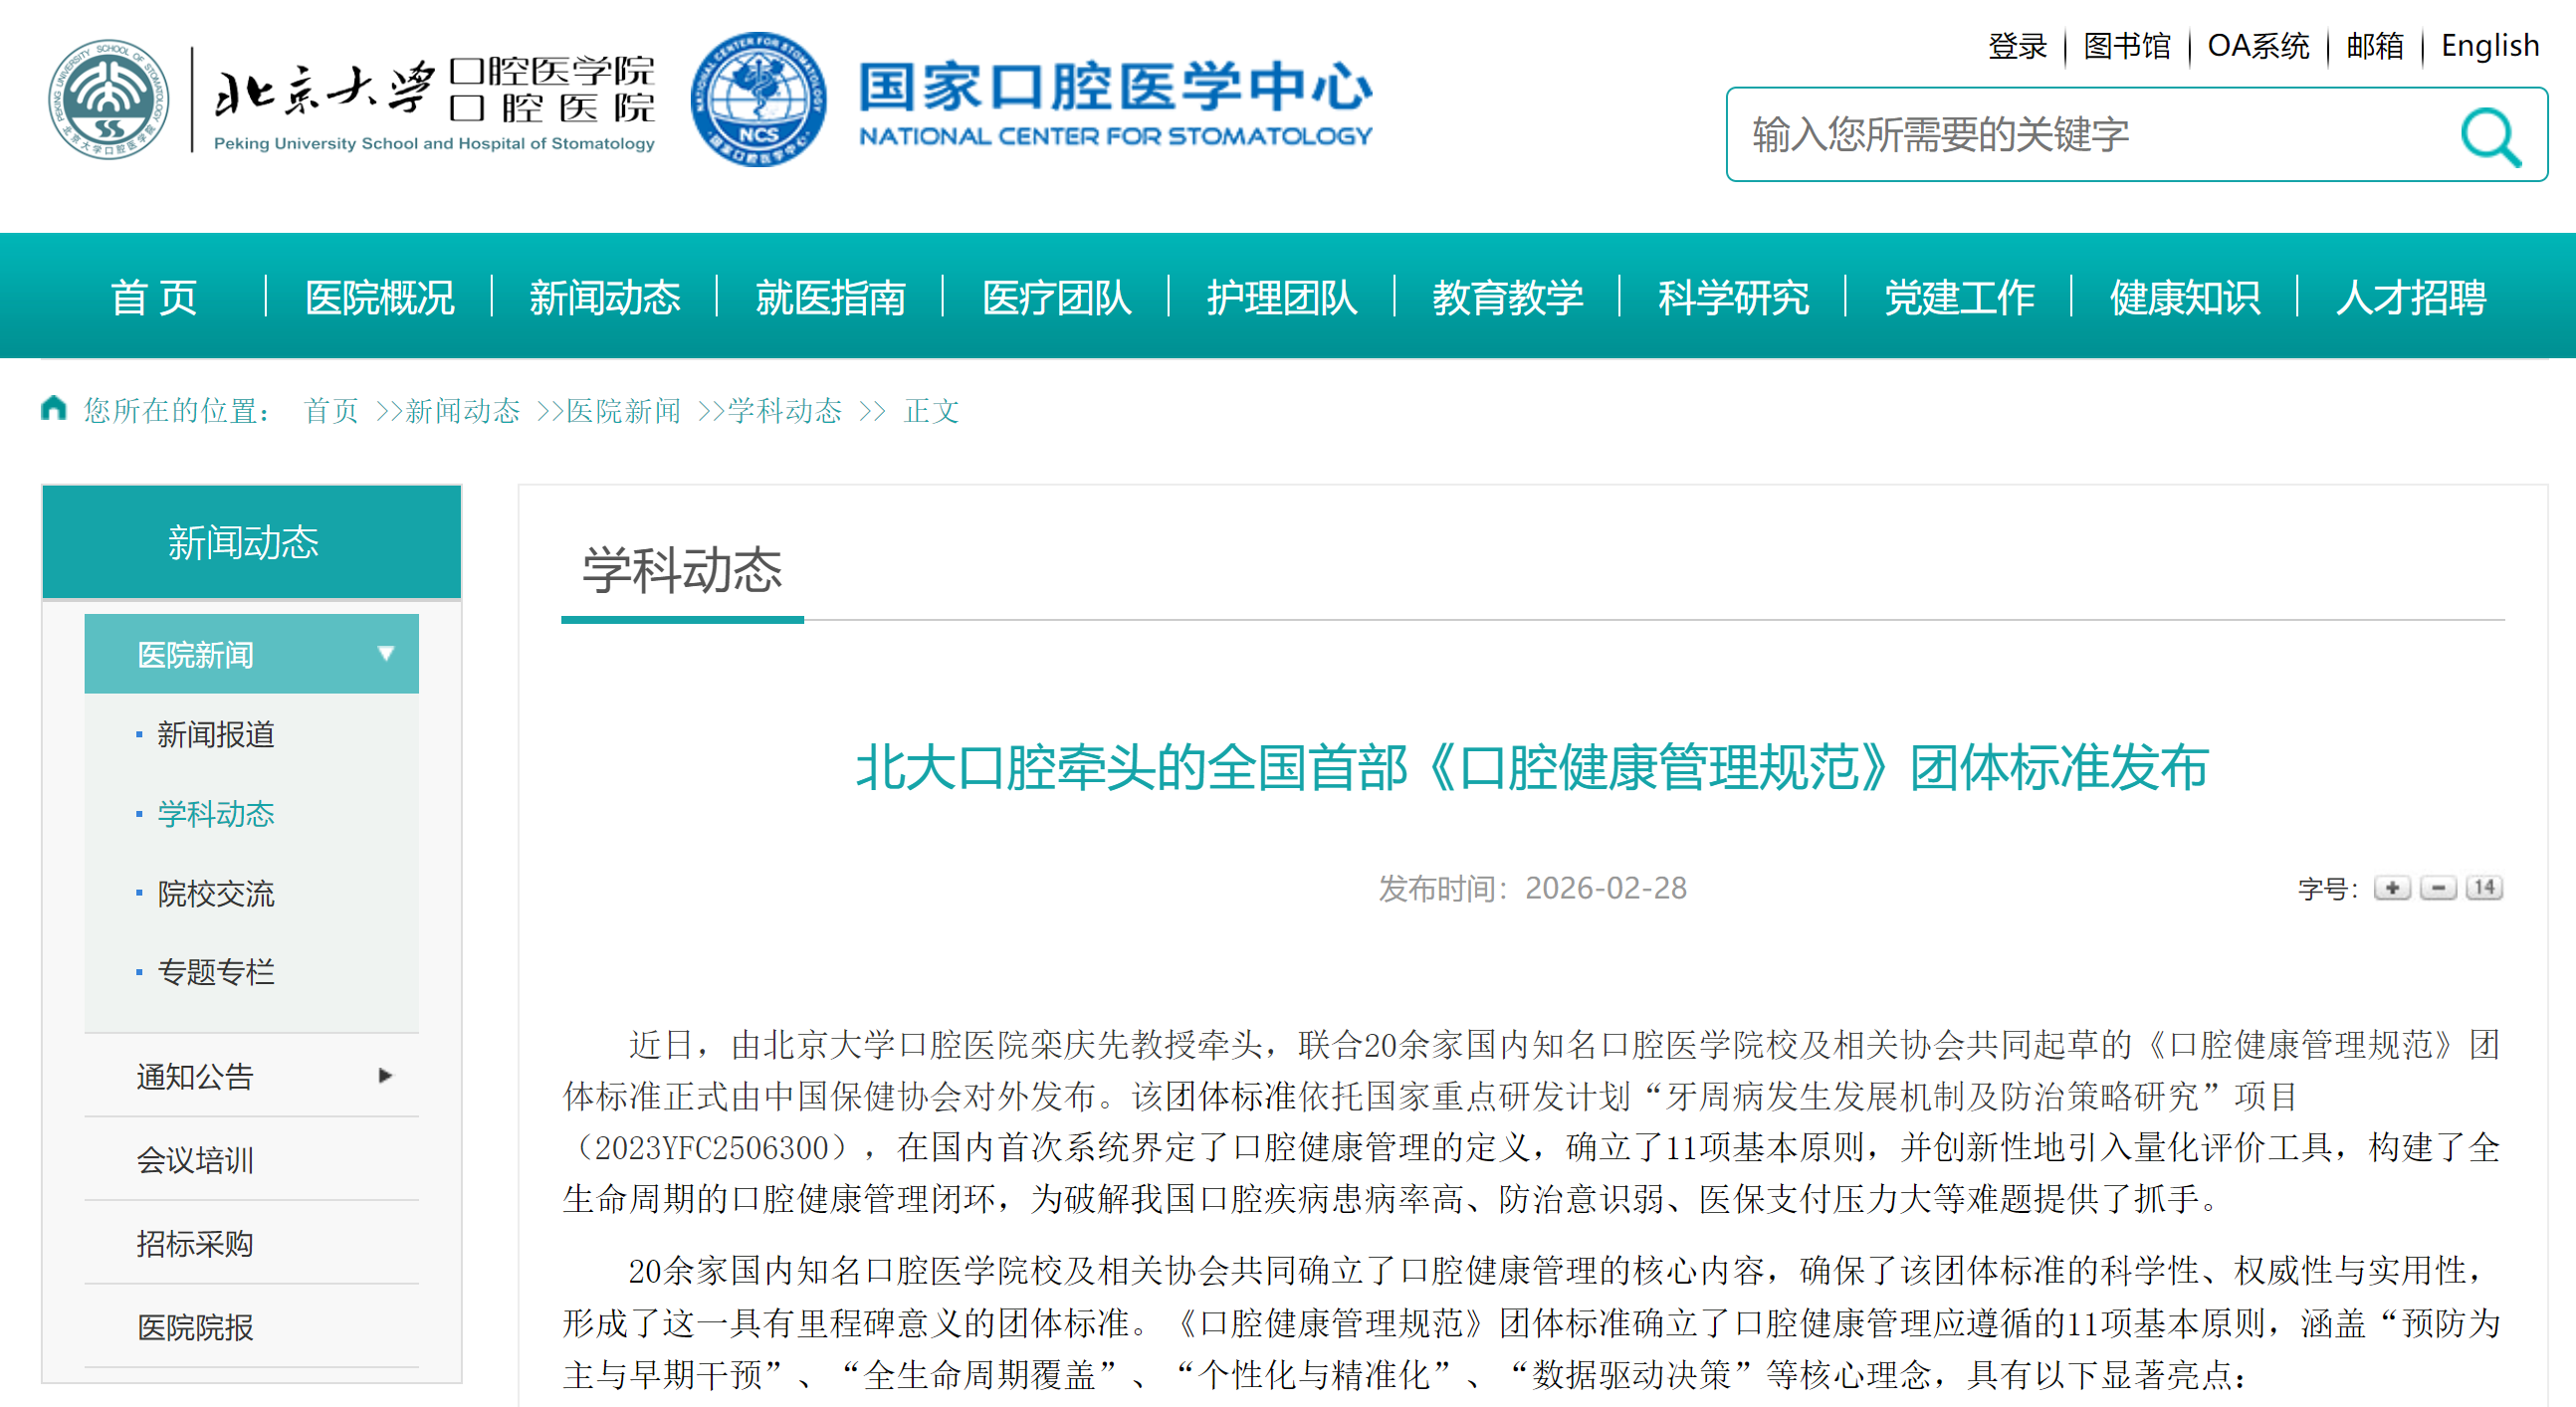Select 学科动态 in the sidebar

(216, 814)
